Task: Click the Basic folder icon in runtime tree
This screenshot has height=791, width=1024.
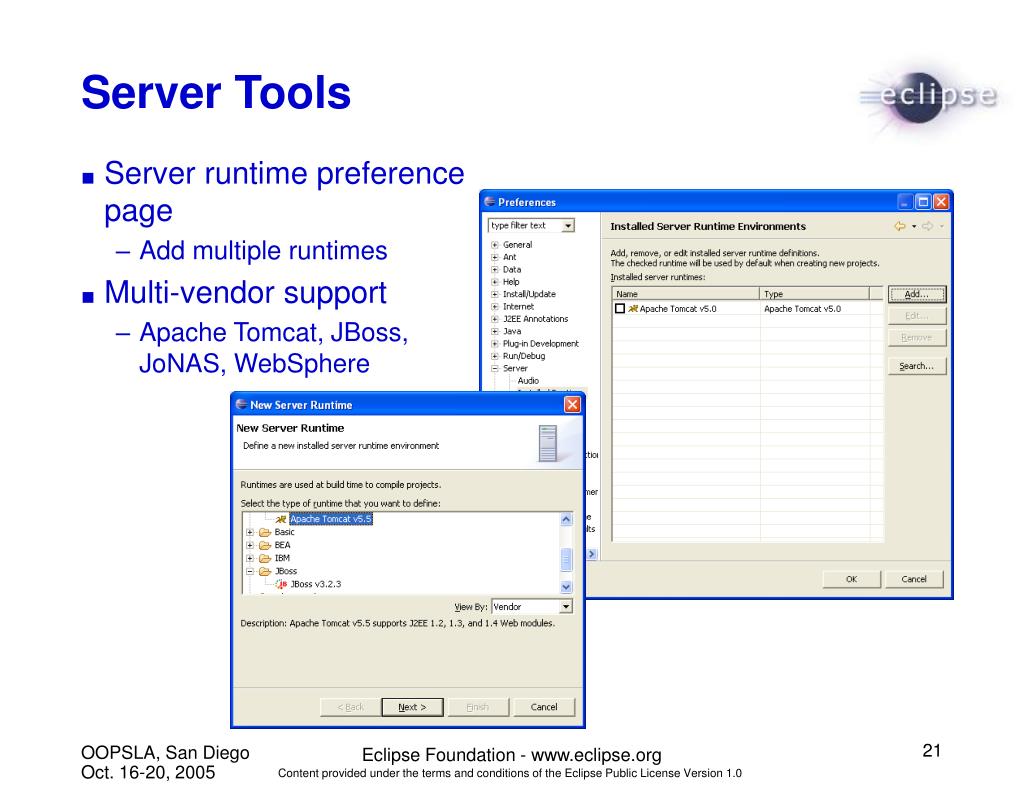Action: (x=264, y=532)
